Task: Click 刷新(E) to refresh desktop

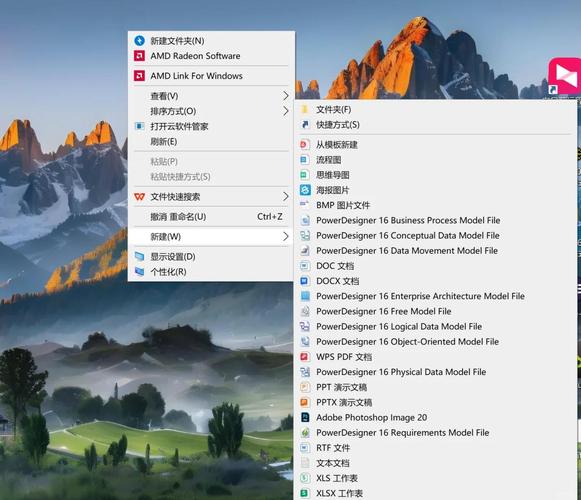Action: click(x=211, y=142)
